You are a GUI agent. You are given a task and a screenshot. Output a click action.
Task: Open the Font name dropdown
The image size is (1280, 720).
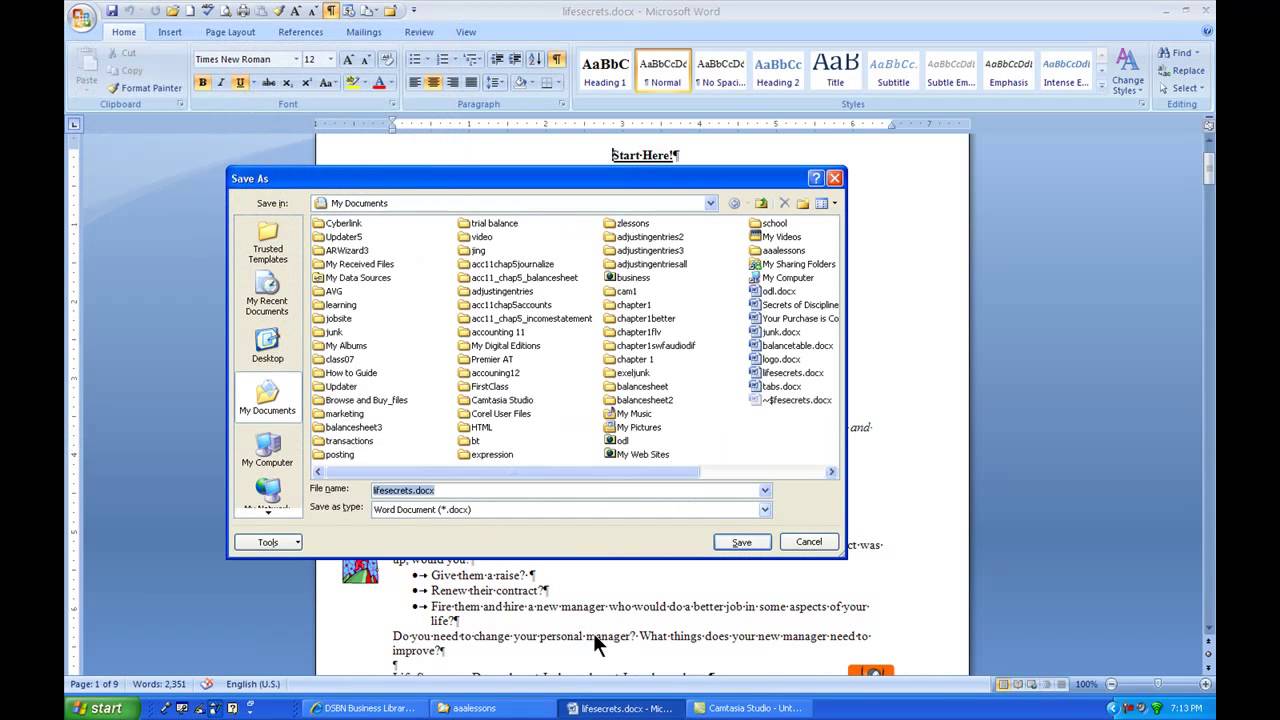pos(295,59)
